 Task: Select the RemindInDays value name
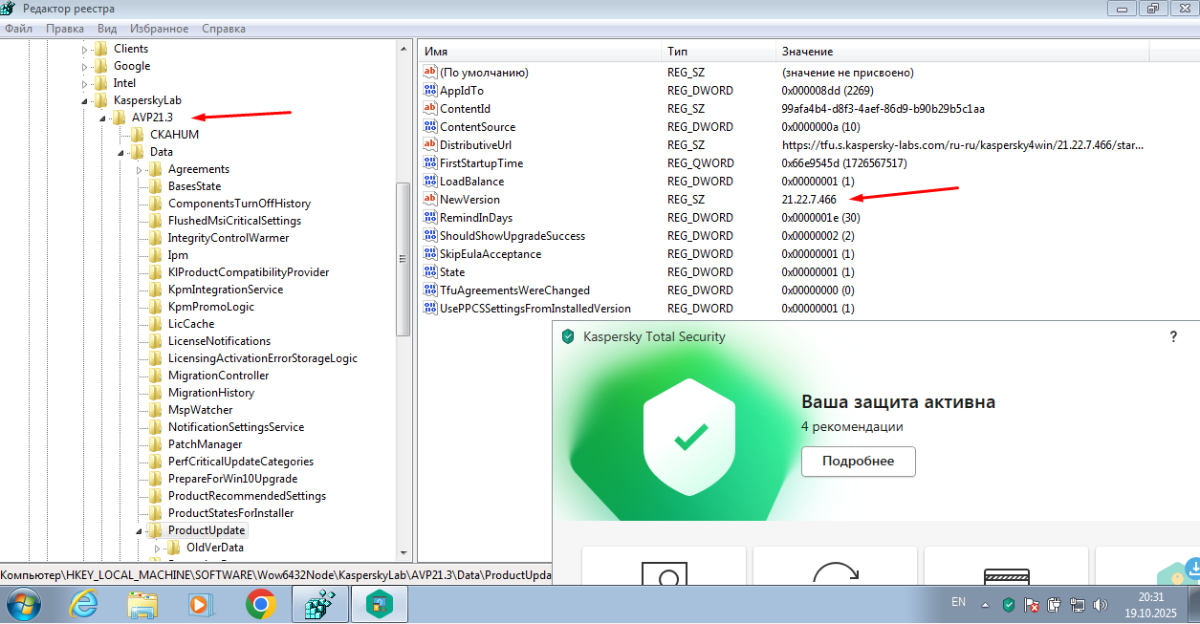click(x=476, y=218)
